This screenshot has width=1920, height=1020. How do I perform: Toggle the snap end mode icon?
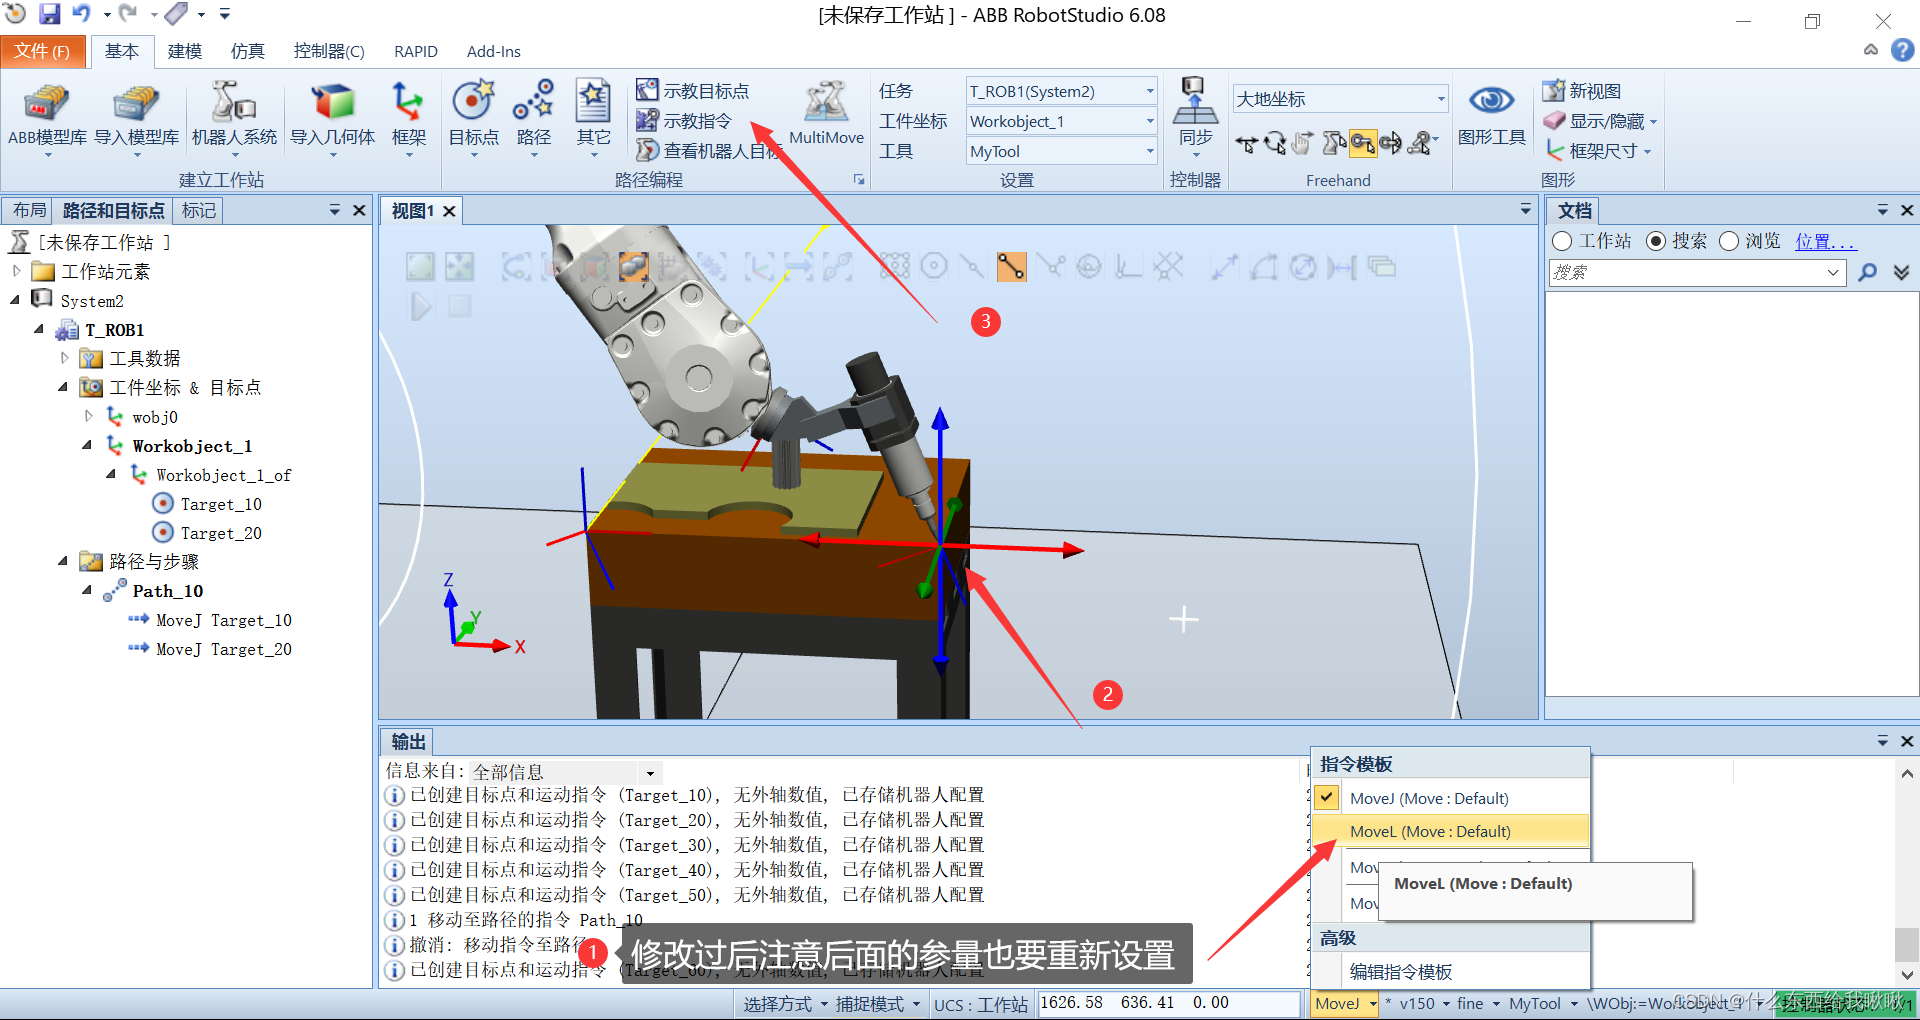[x=1011, y=266]
